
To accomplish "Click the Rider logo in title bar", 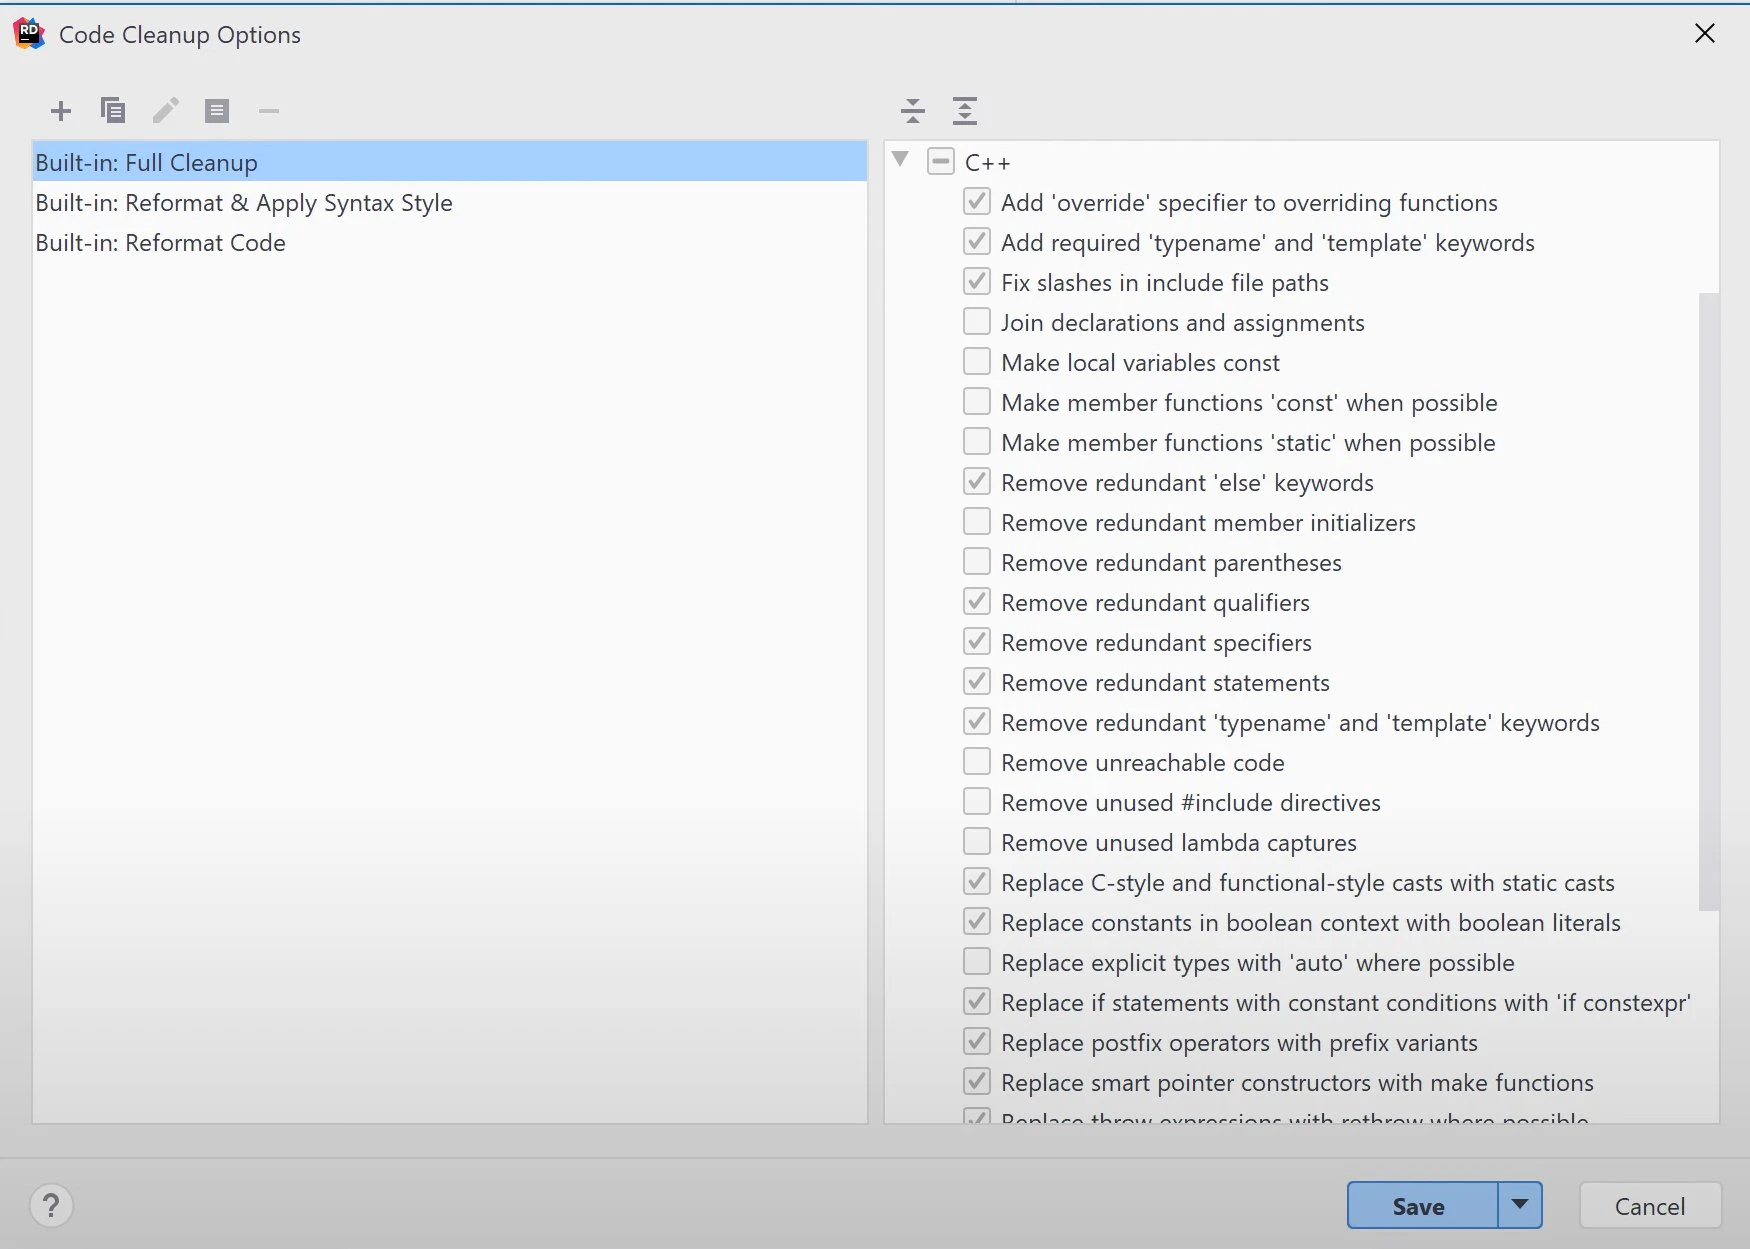I will [x=29, y=34].
